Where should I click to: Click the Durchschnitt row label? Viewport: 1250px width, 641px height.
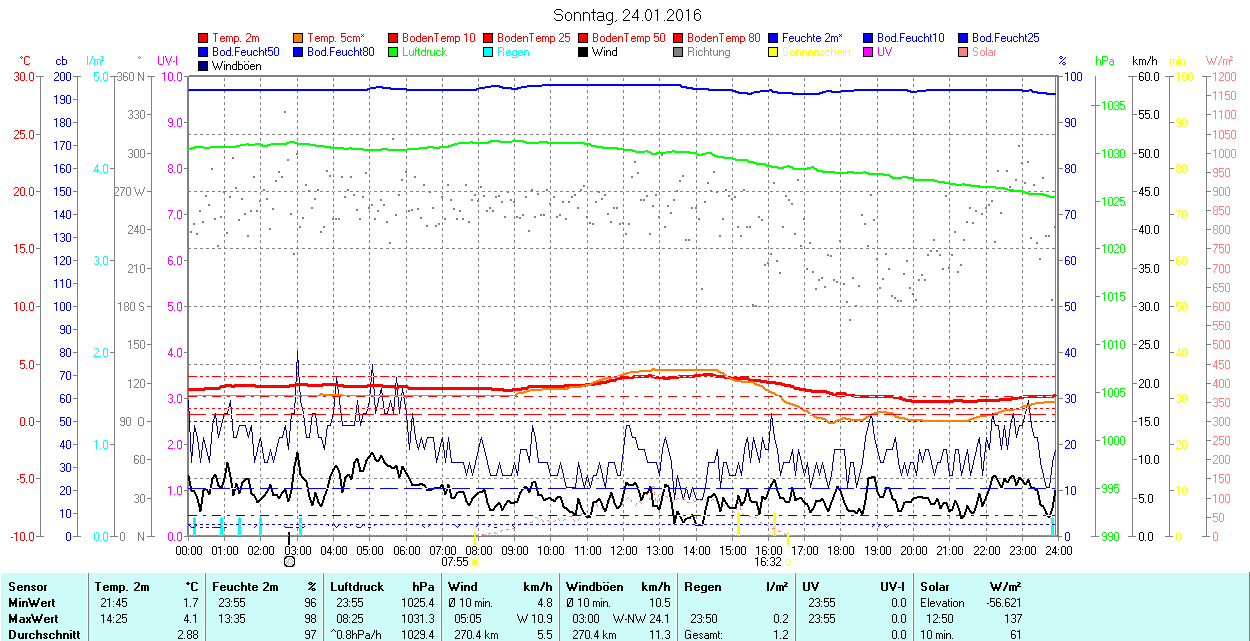[x=41, y=634]
